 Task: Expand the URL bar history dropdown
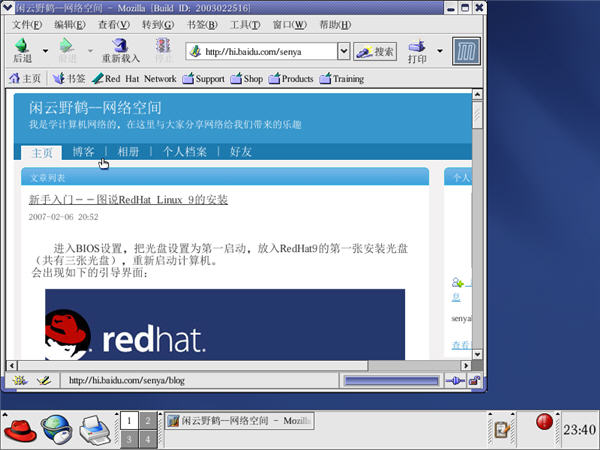point(344,51)
